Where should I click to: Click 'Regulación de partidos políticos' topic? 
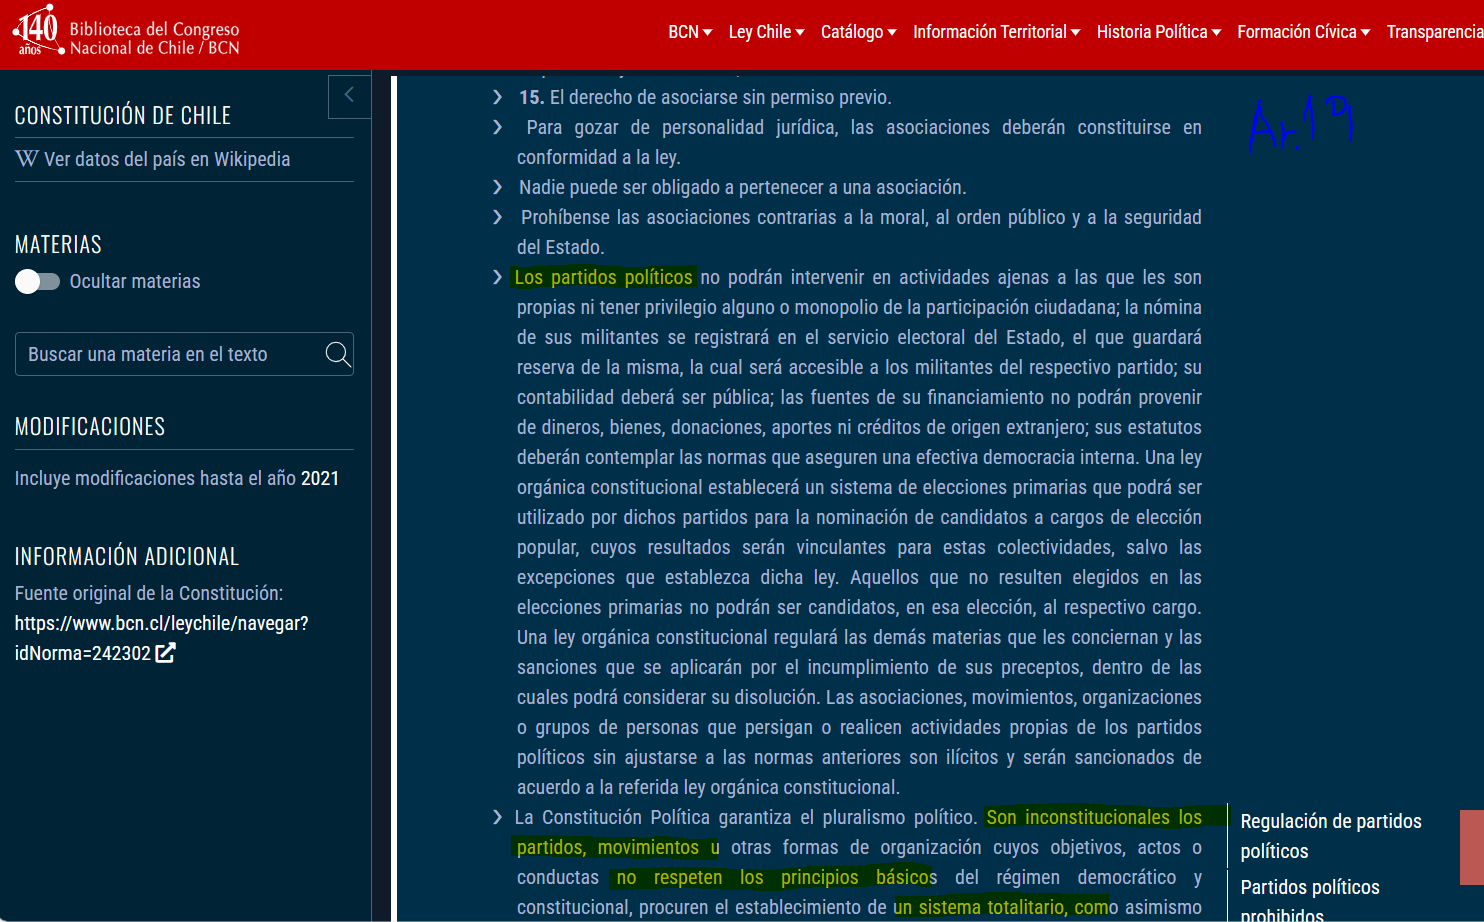[x=1331, y=836]
